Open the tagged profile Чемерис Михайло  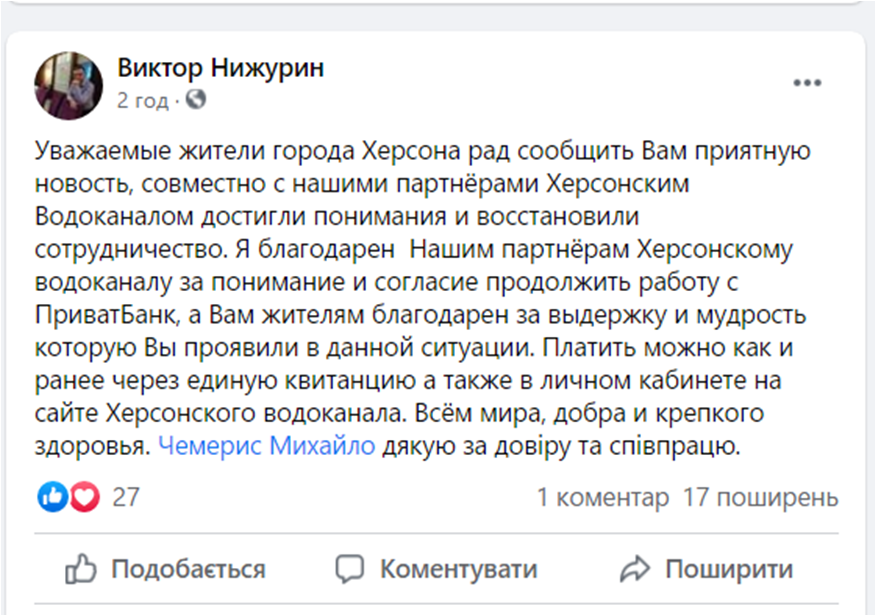tap(267, 447)
